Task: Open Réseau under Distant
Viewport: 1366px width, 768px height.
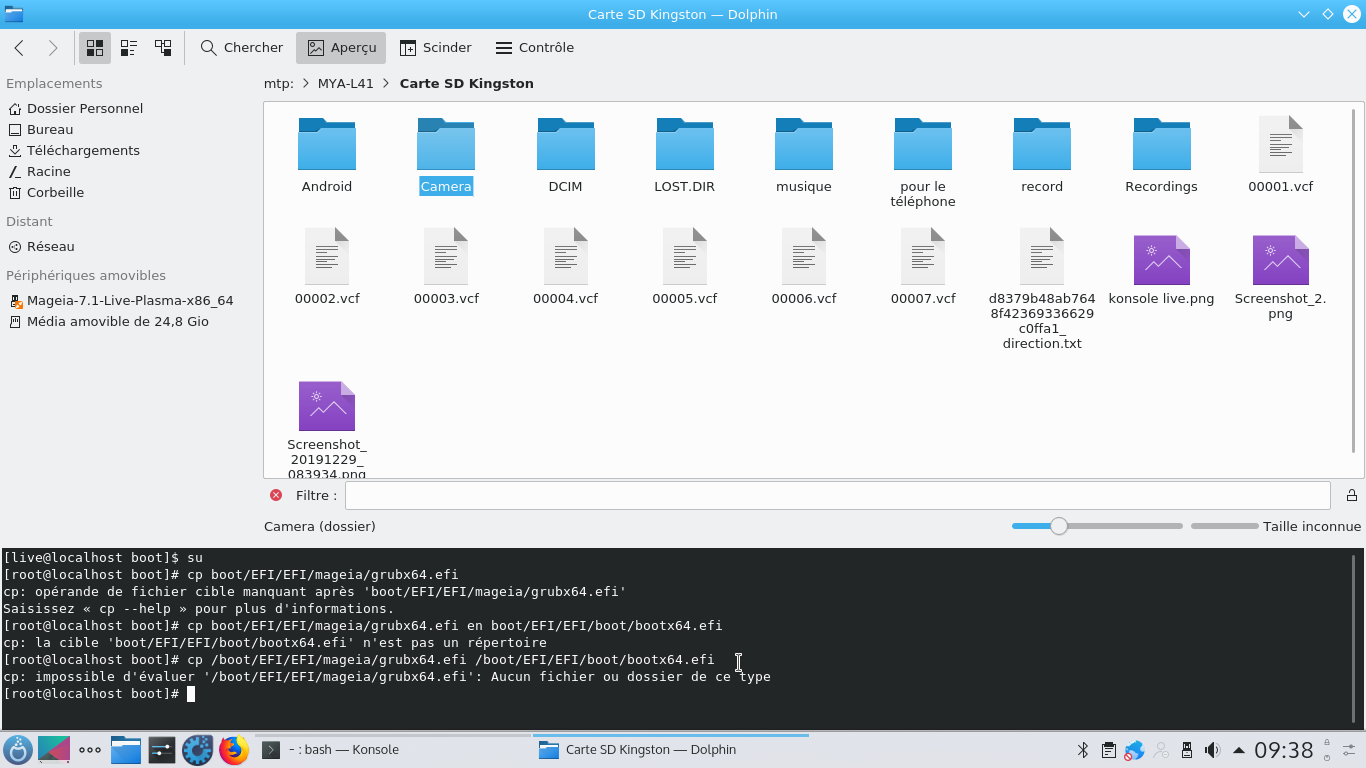Action: [42, 246]
